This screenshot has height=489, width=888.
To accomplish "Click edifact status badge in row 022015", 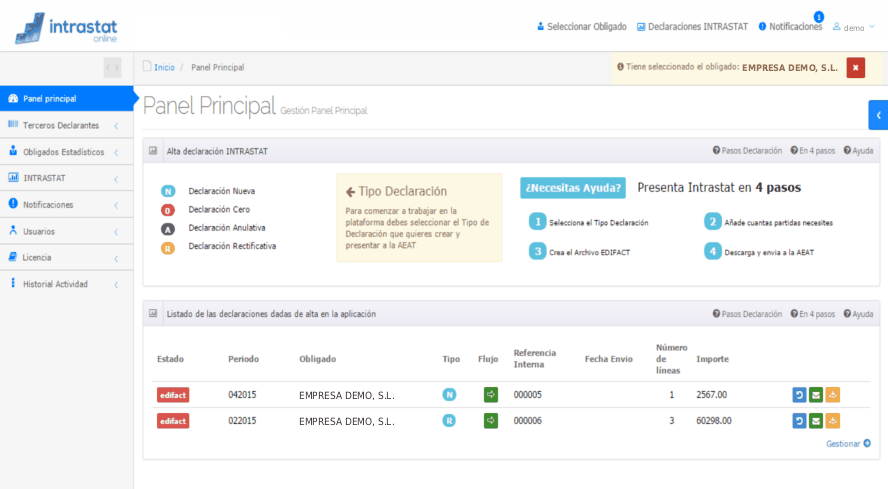I will (173, 421).
